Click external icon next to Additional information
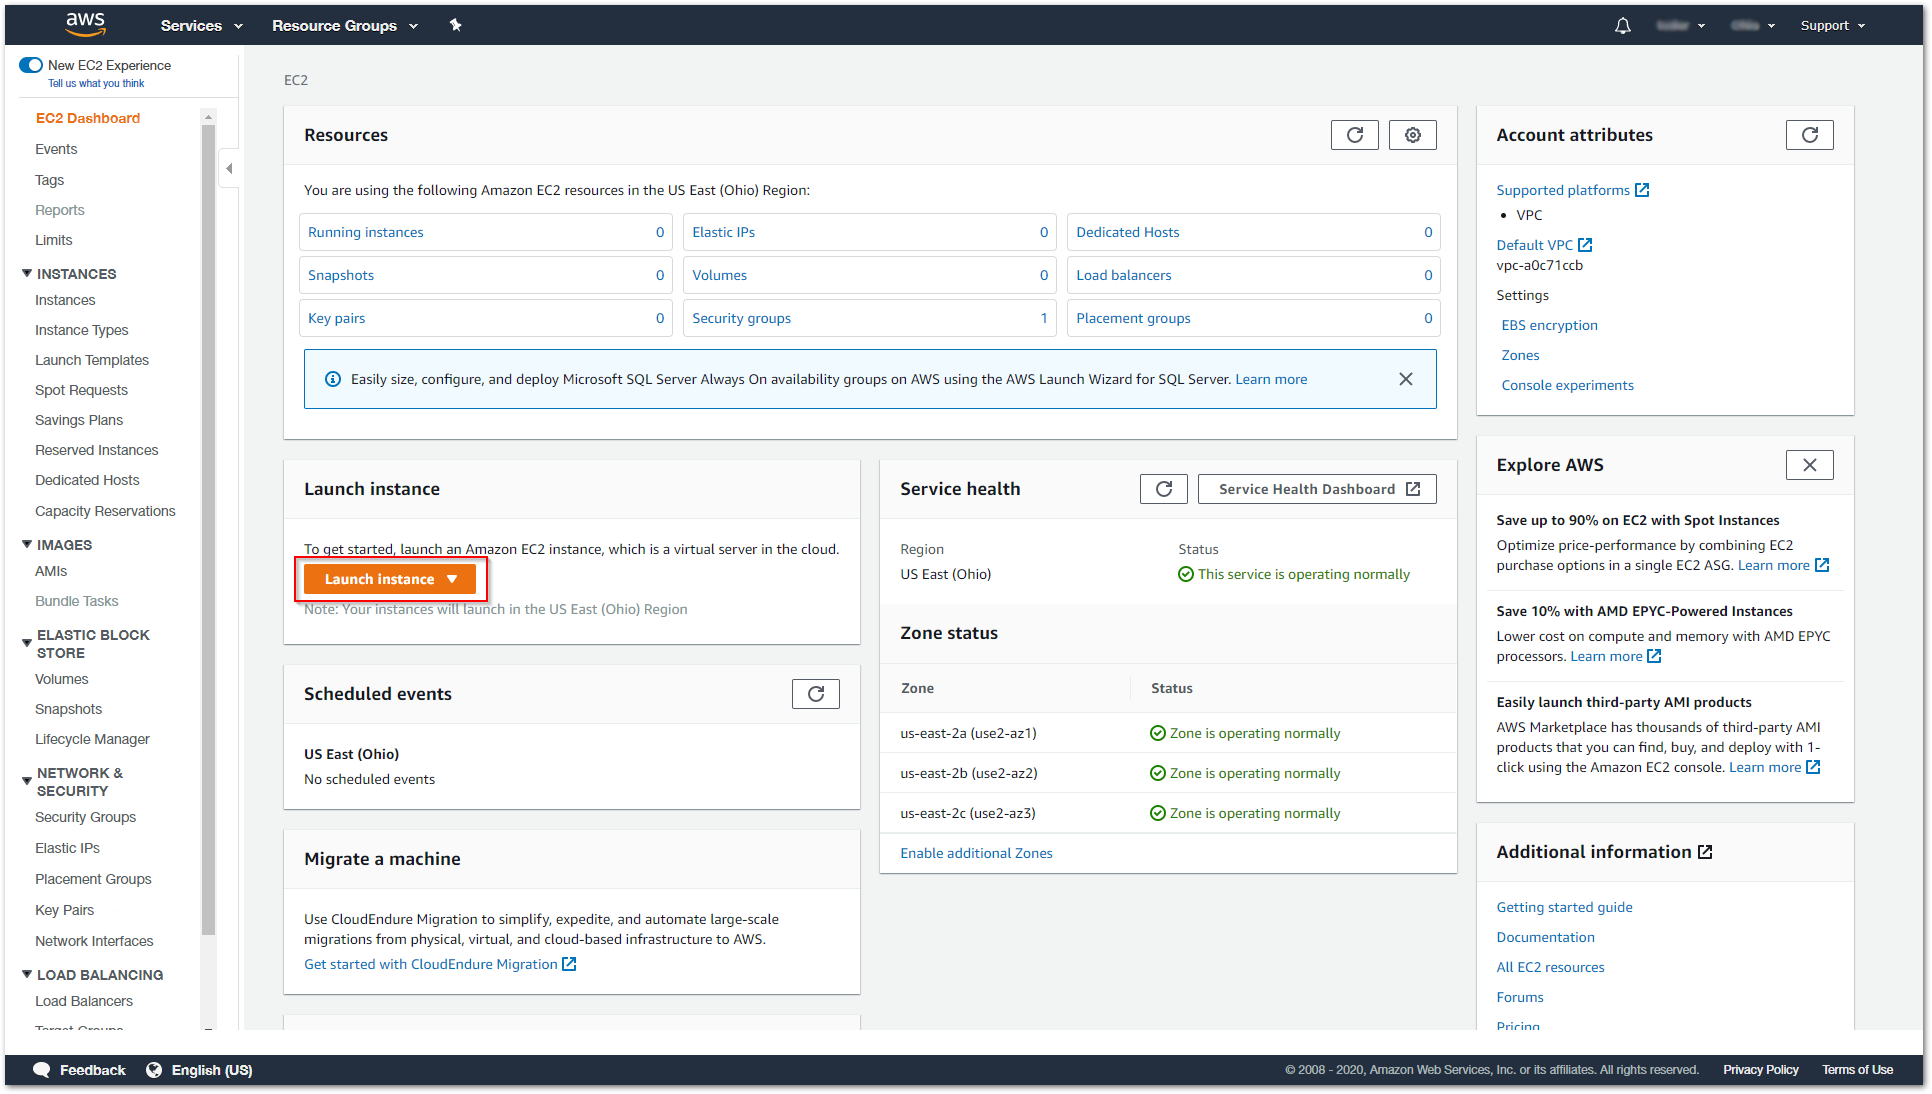Screen dimensions: 1932x1094 (x=1705, y=852)
